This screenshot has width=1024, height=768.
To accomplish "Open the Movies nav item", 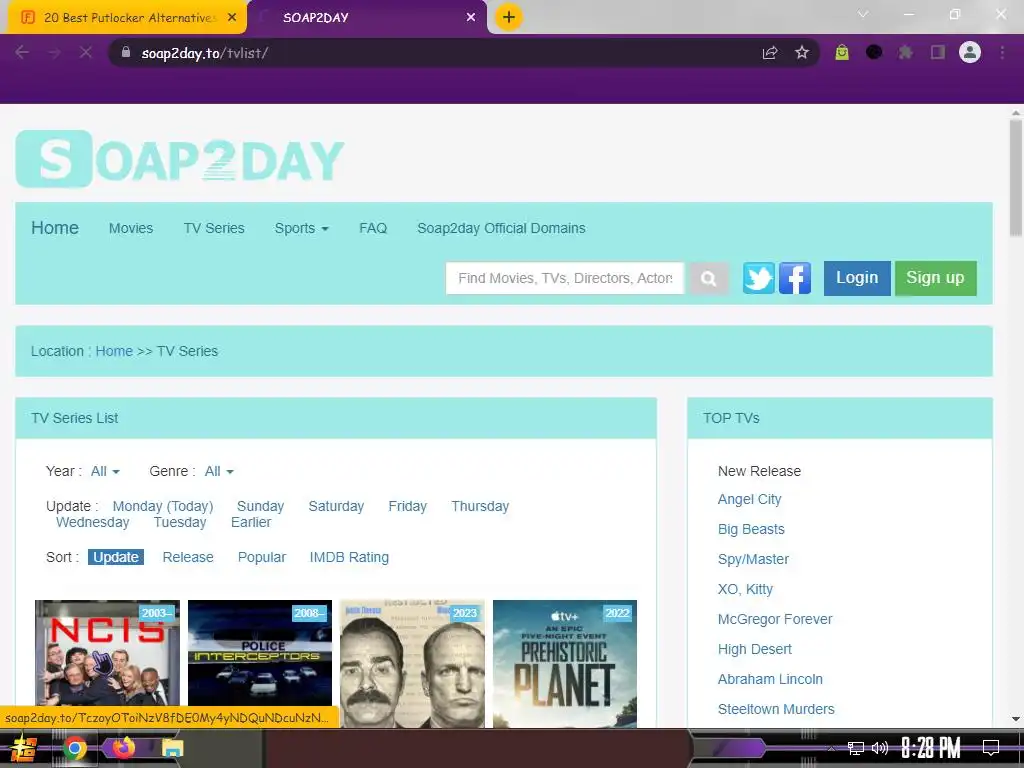I will tap(131, 228).
